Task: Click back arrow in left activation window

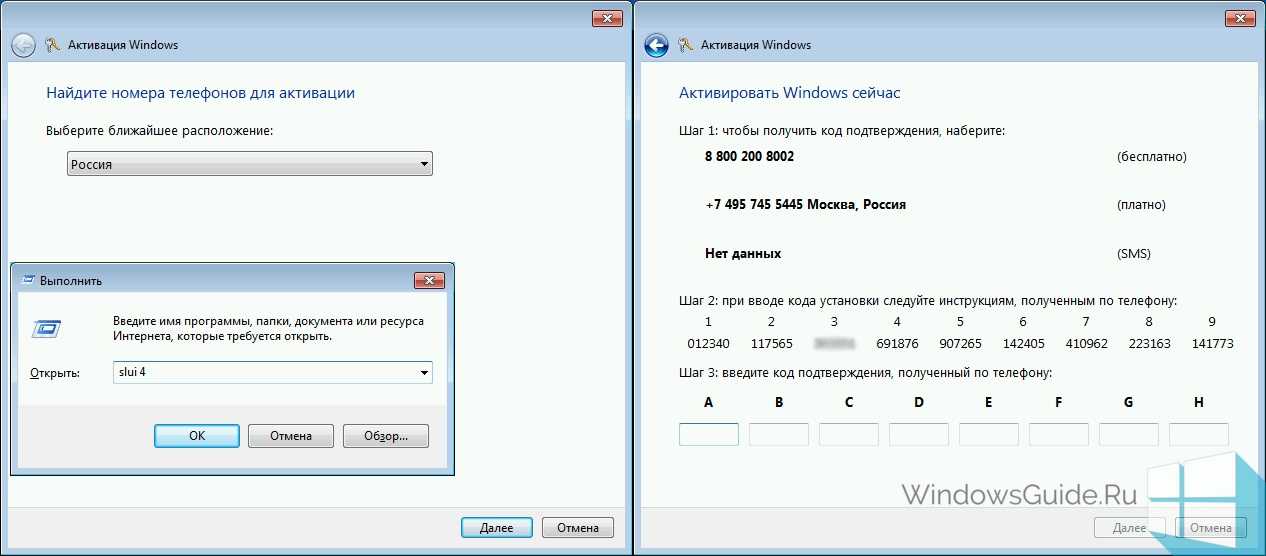Action: point(23,45)
